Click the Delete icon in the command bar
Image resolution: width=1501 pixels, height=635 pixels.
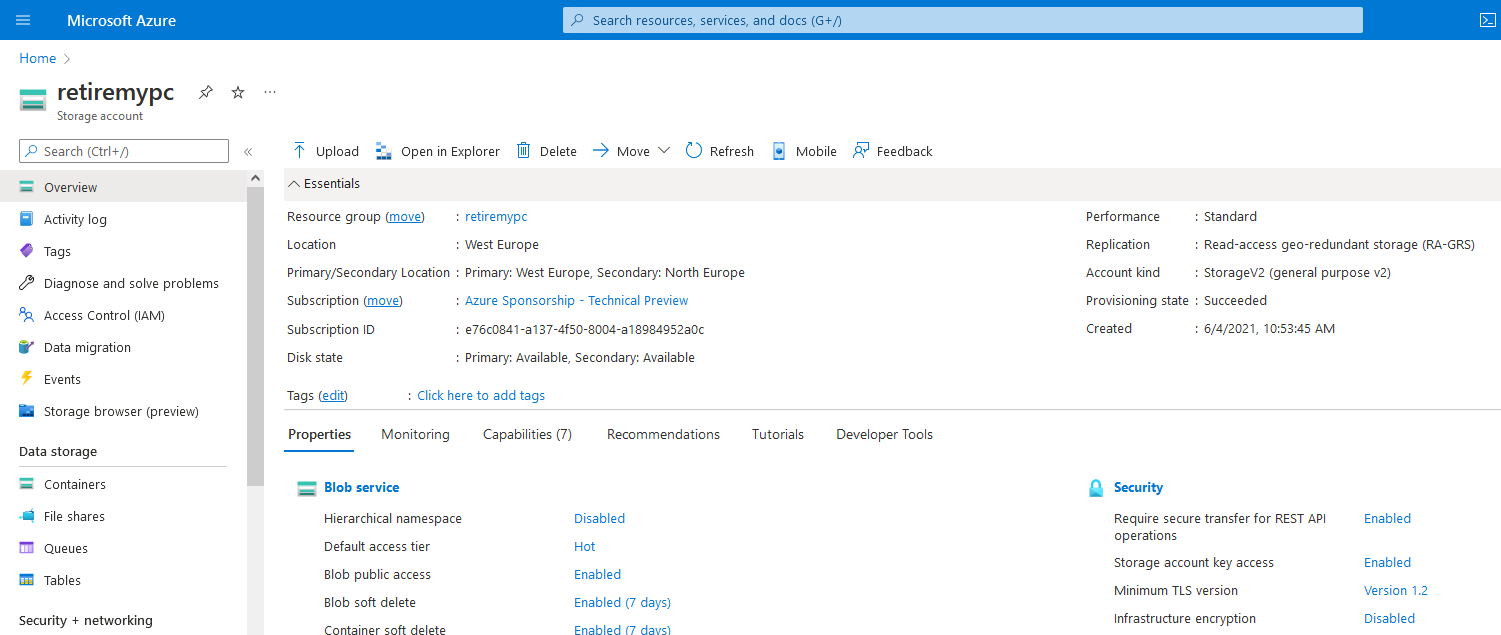tap(548, 150)
